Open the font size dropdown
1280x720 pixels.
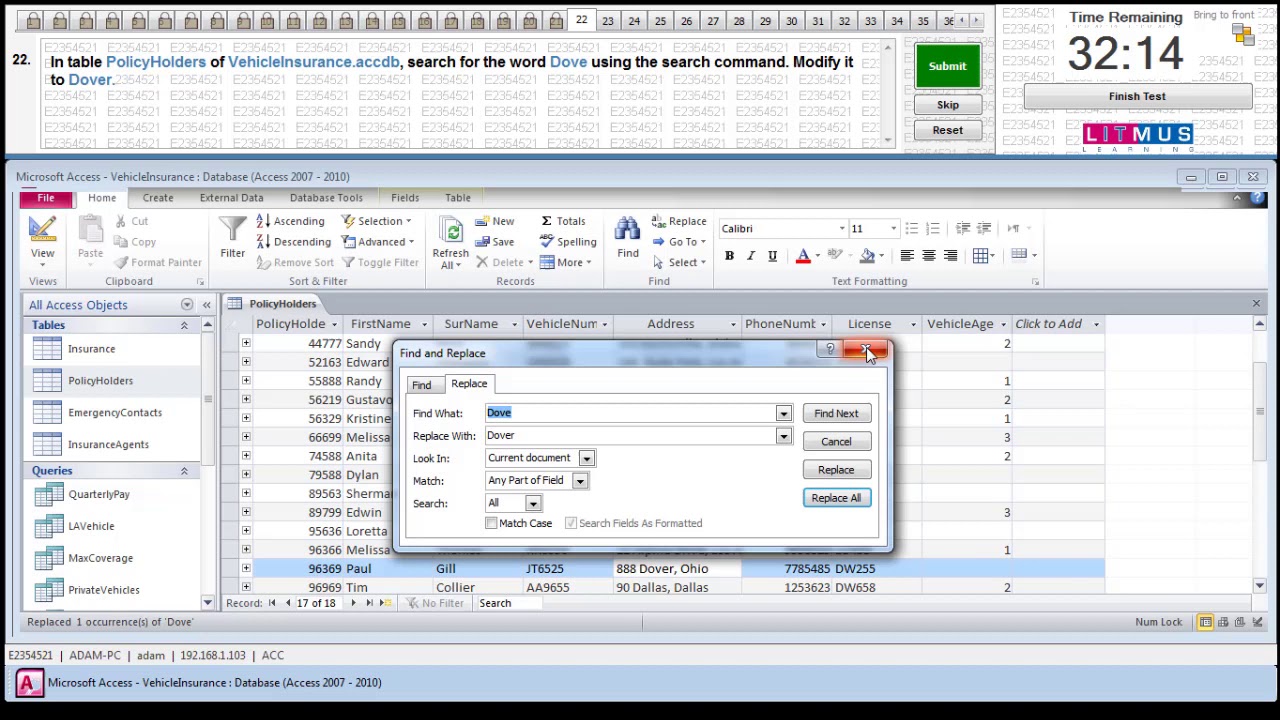click(893, 229)
